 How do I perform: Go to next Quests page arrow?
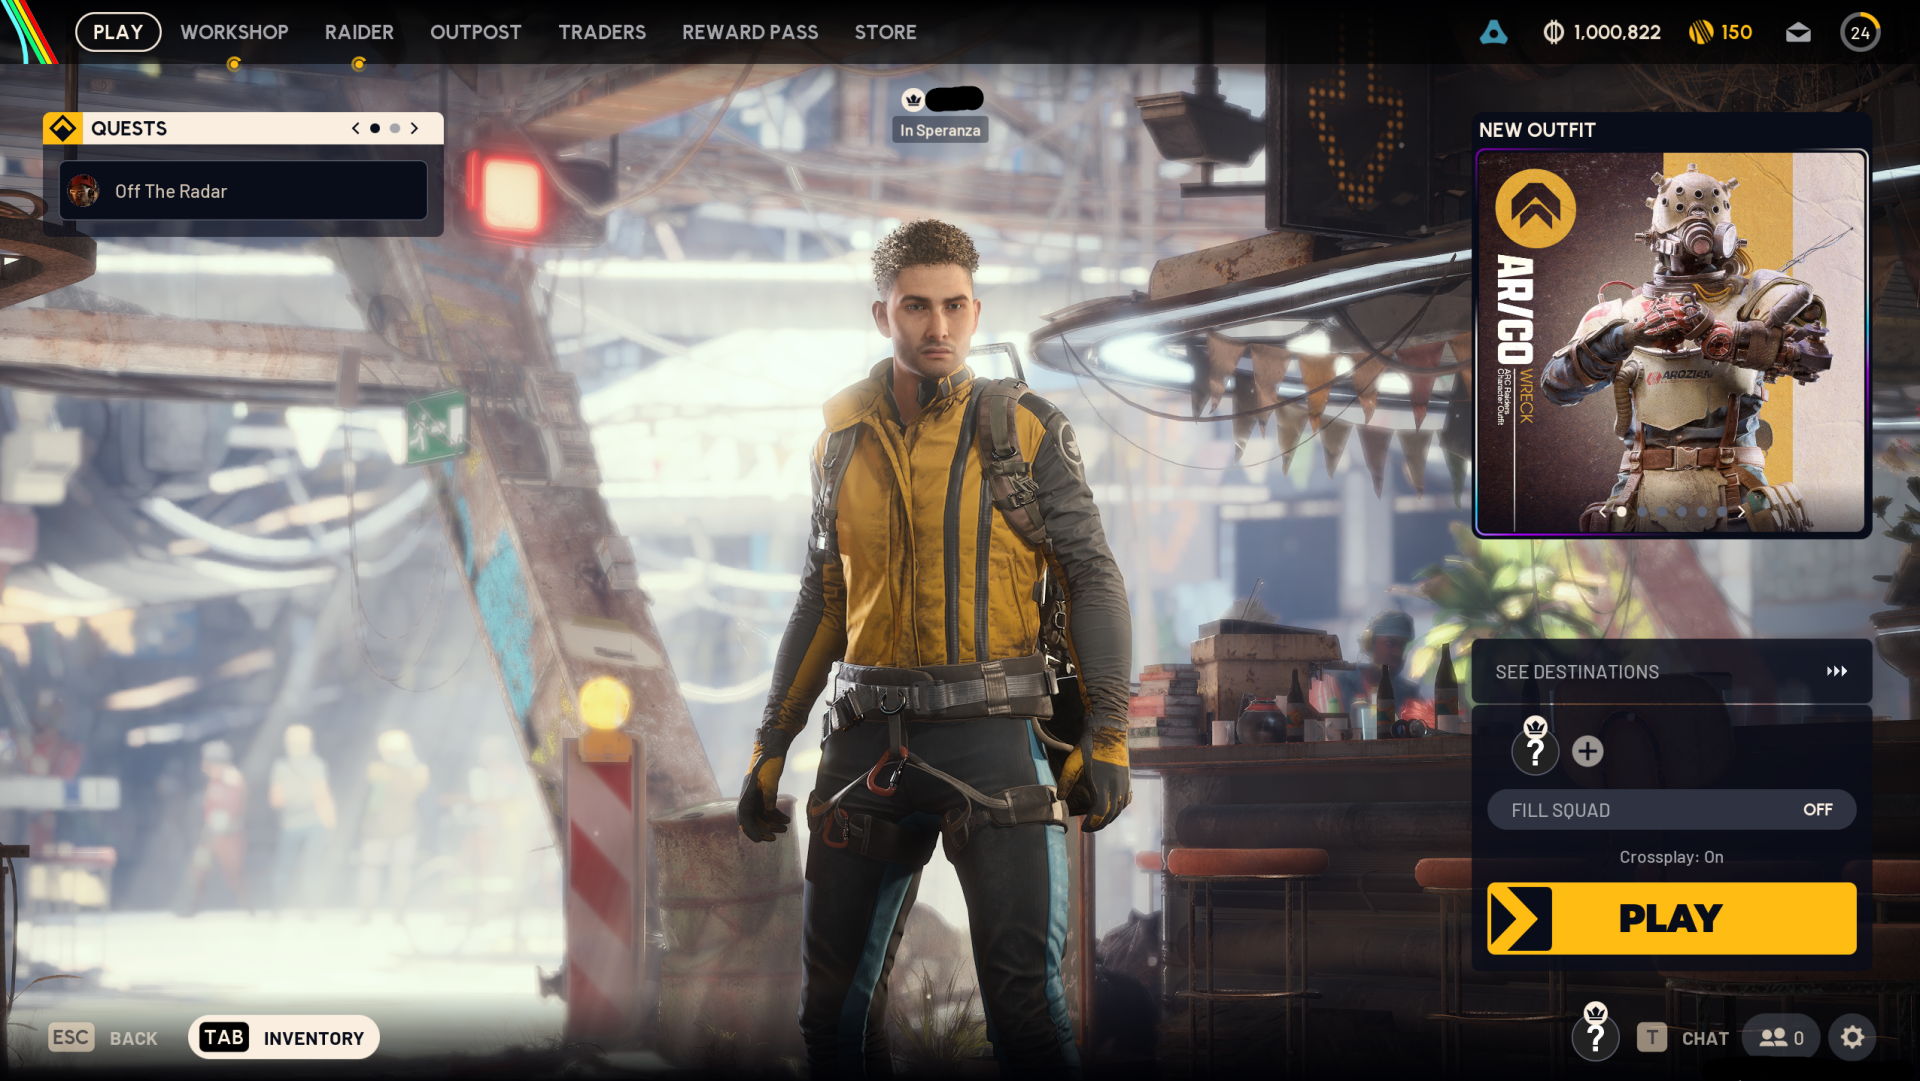[414, 128]
